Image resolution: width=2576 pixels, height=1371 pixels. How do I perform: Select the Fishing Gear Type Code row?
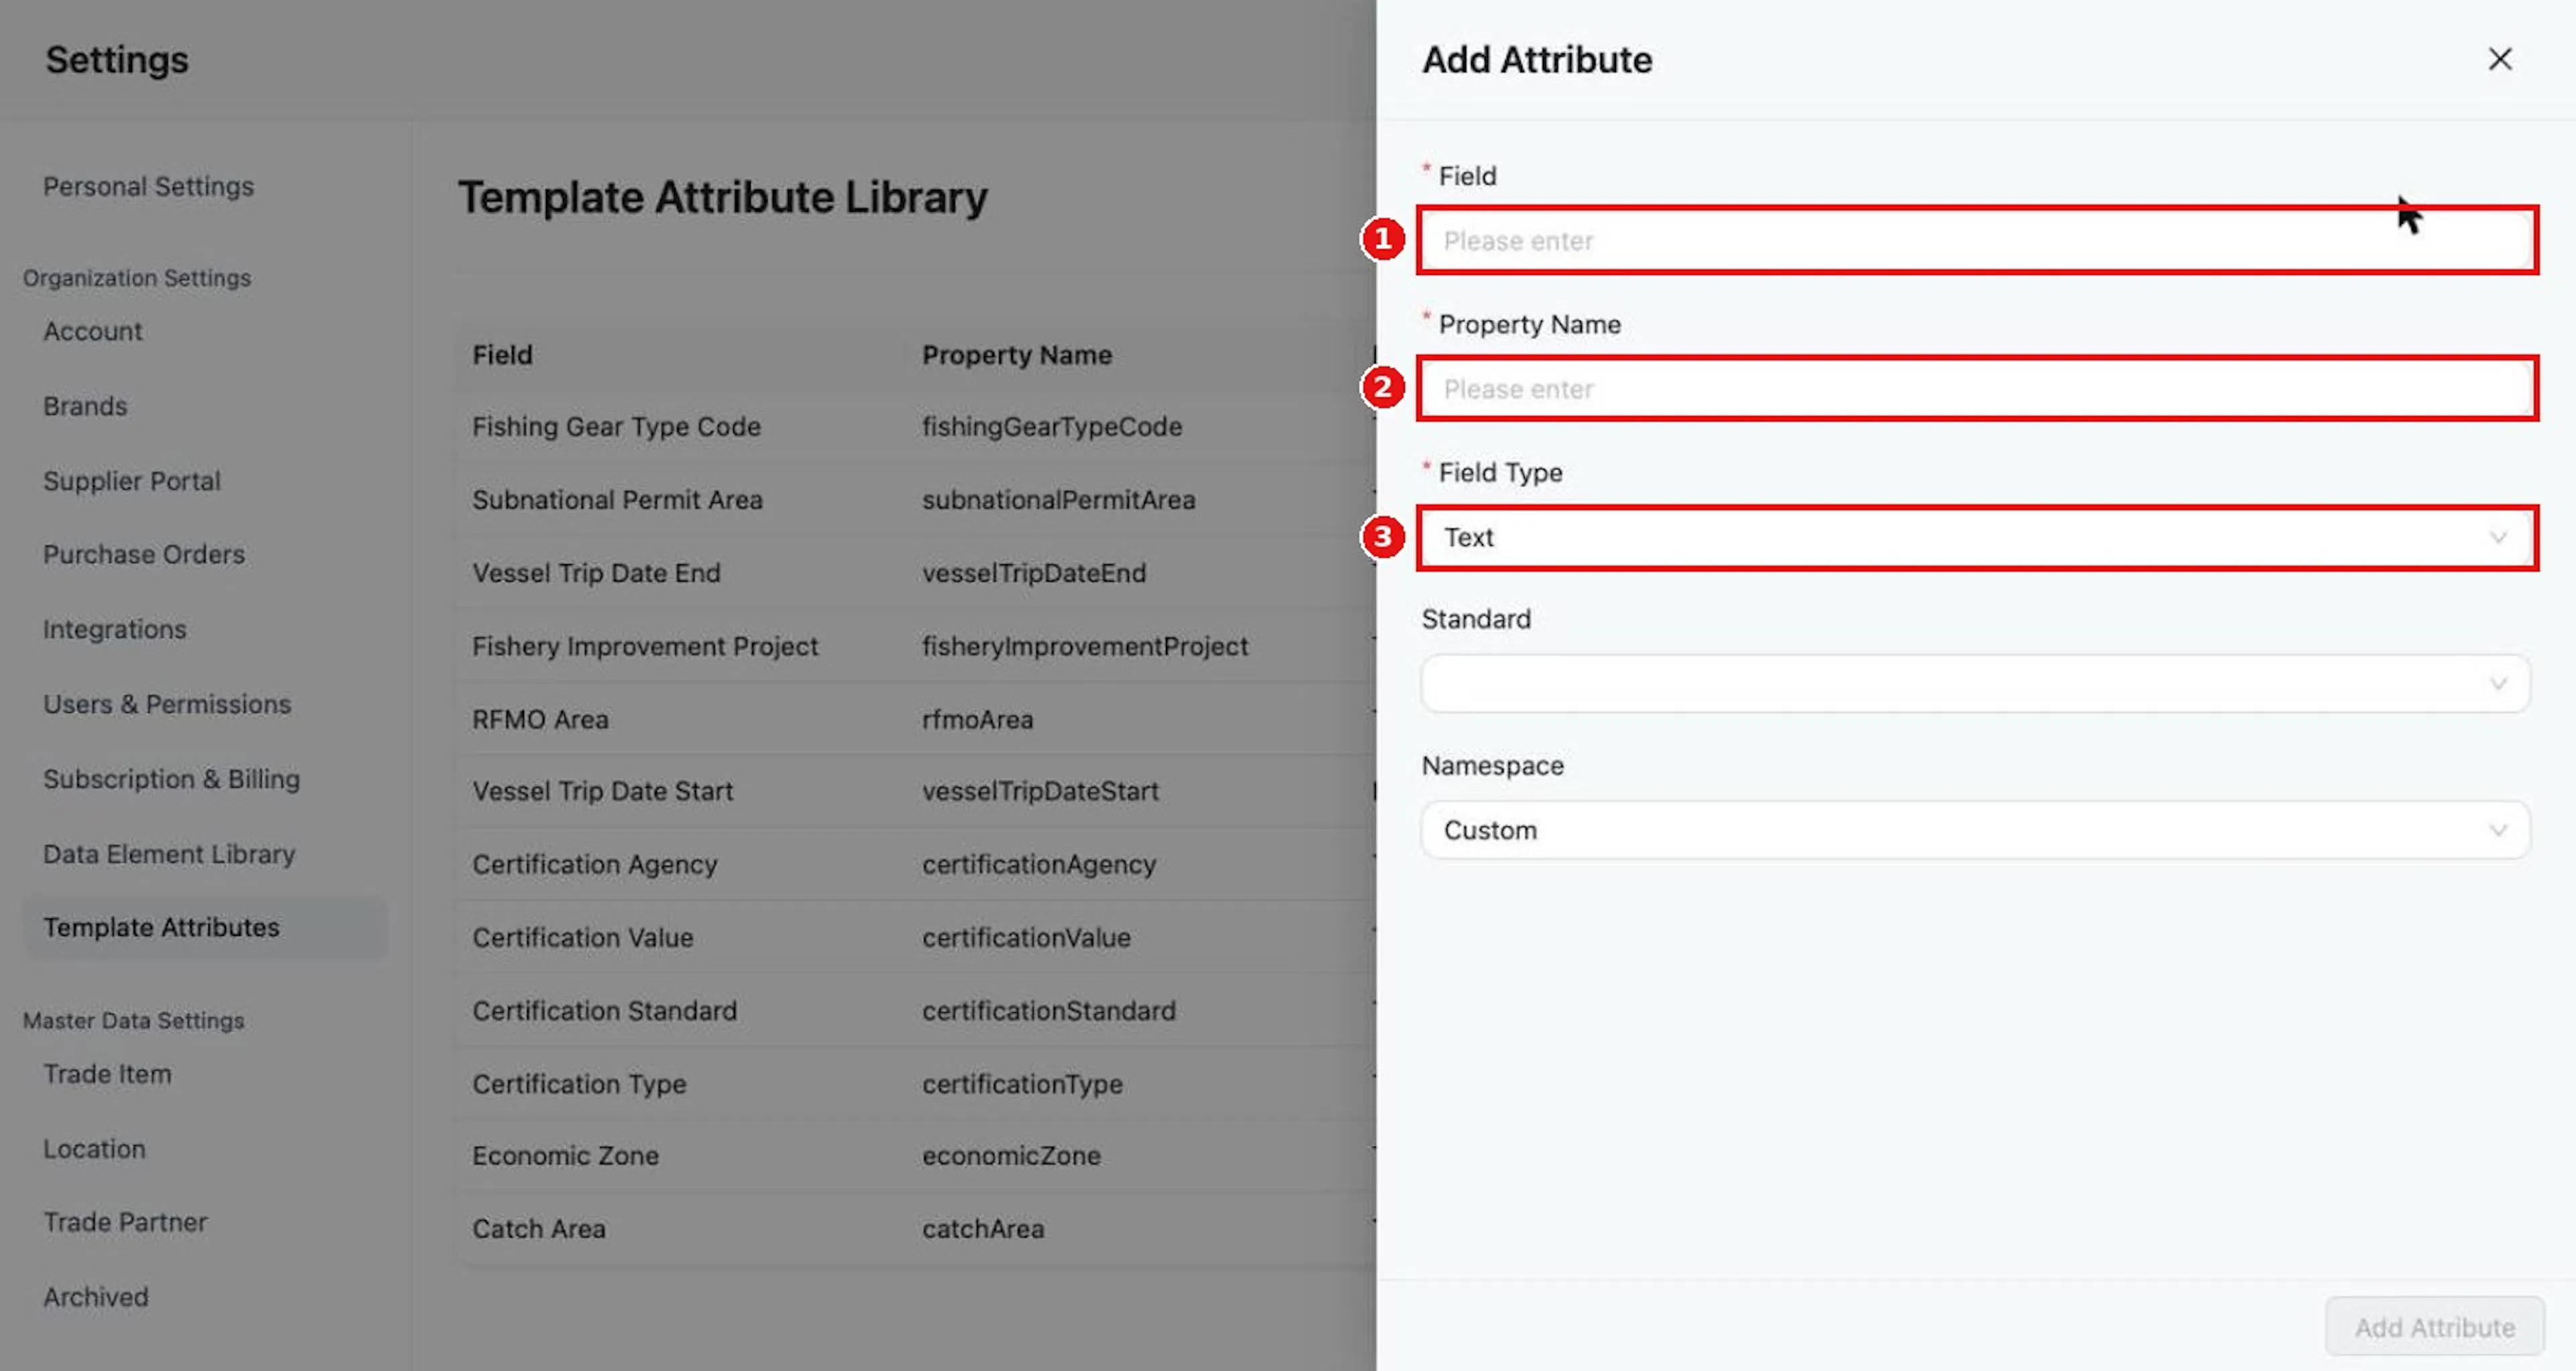point(916,426)
